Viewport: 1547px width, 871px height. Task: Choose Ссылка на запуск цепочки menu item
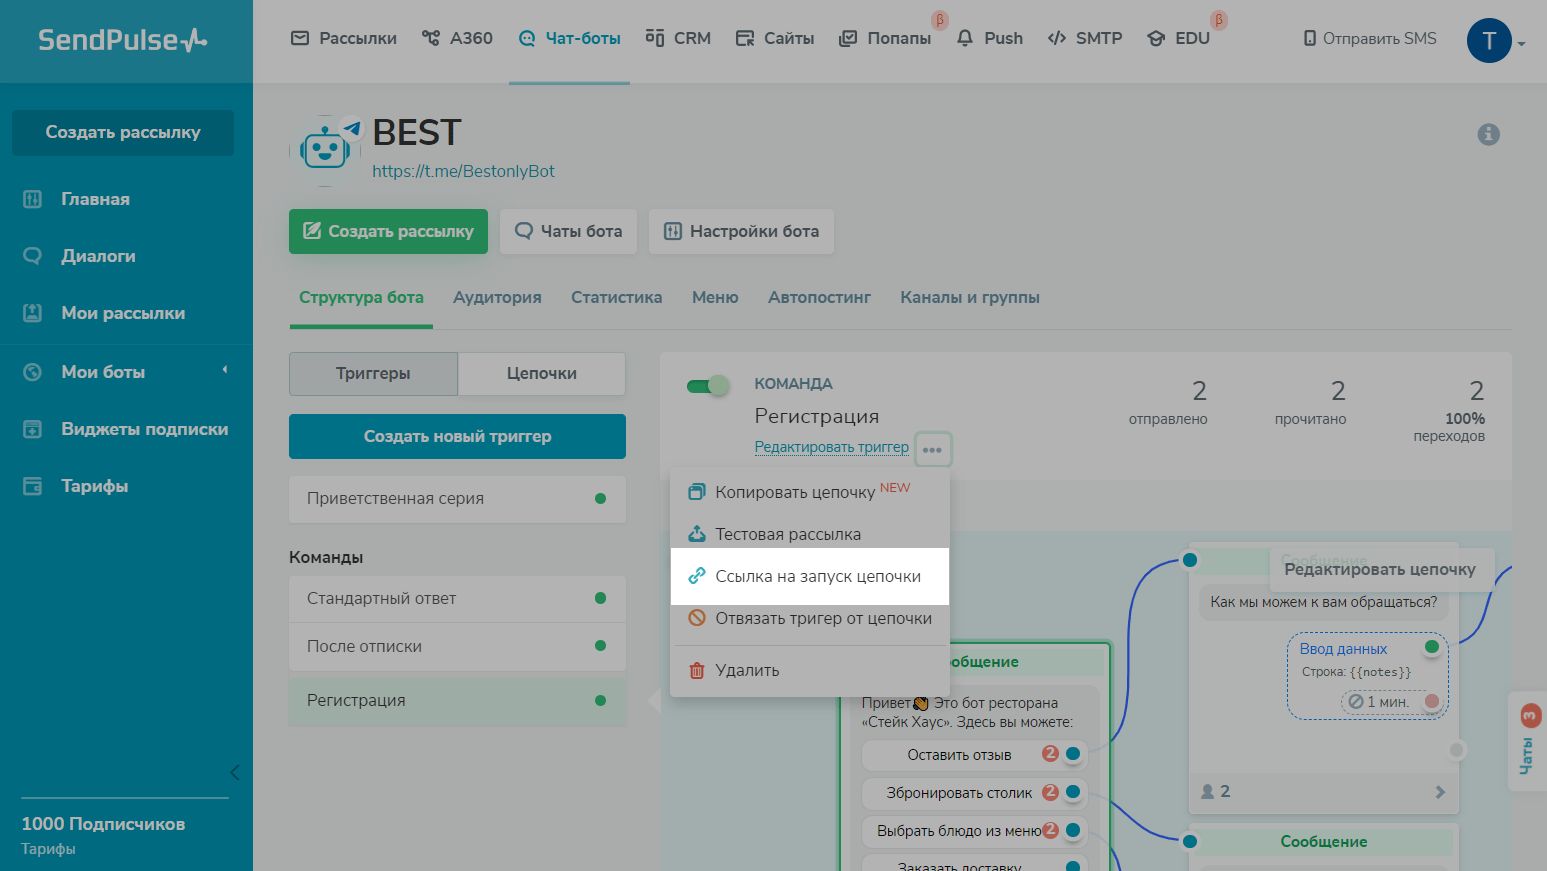coord(817,576)
